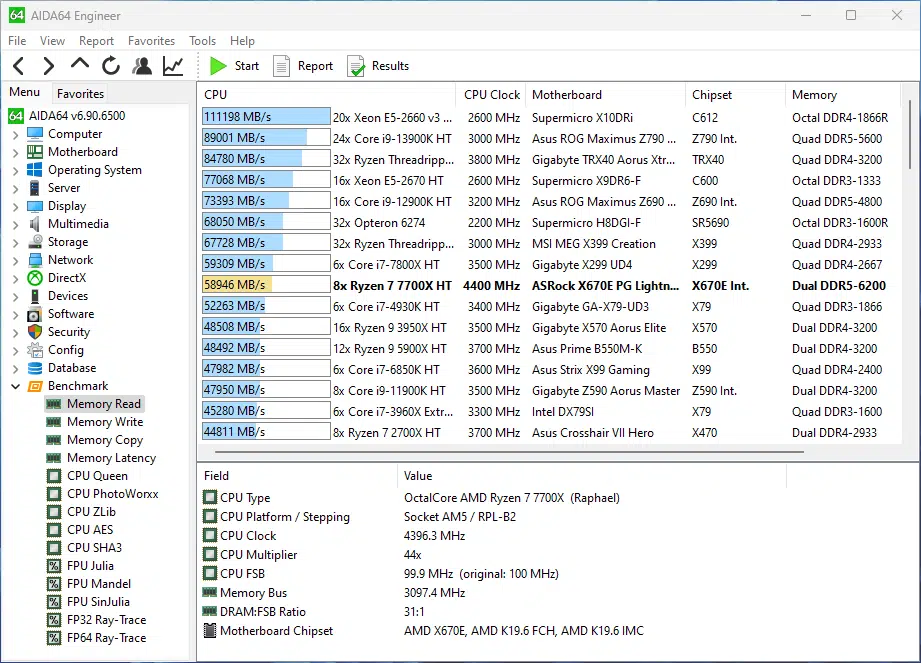Expand the Motherboard tree node

(15, 152)
